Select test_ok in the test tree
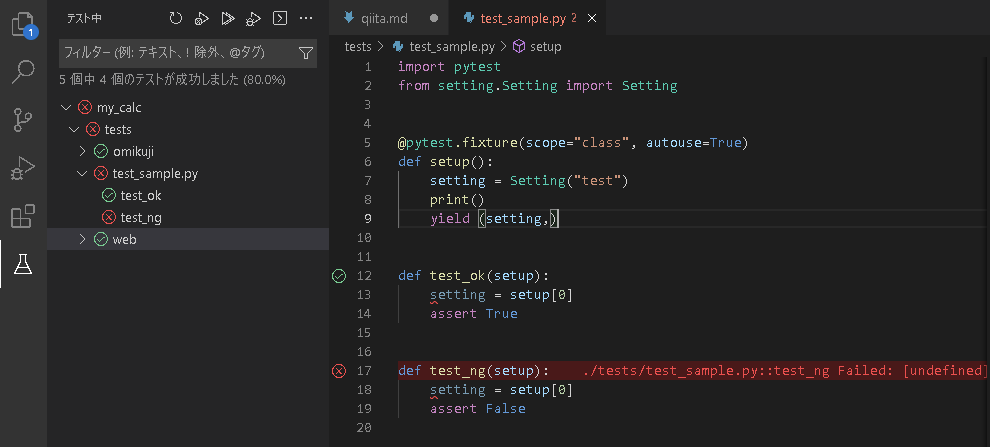Image resolution: width=990 pixels, height=447 pixels. [141, 196]
